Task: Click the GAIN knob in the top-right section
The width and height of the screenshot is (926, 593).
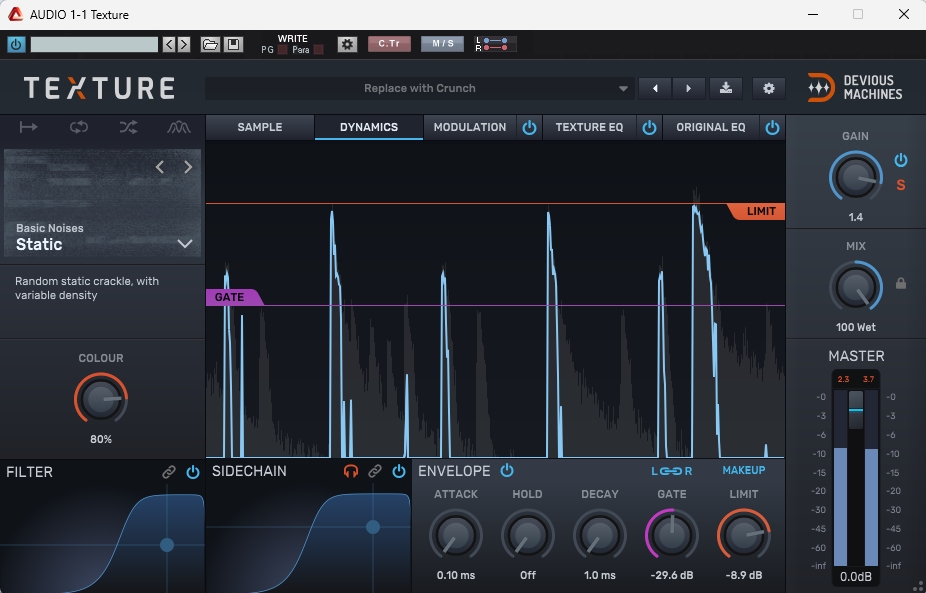Action: [856, 177]
